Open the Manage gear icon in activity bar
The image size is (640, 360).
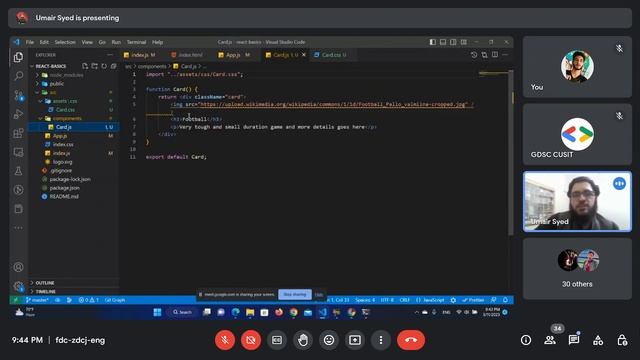tap(18, 286)
